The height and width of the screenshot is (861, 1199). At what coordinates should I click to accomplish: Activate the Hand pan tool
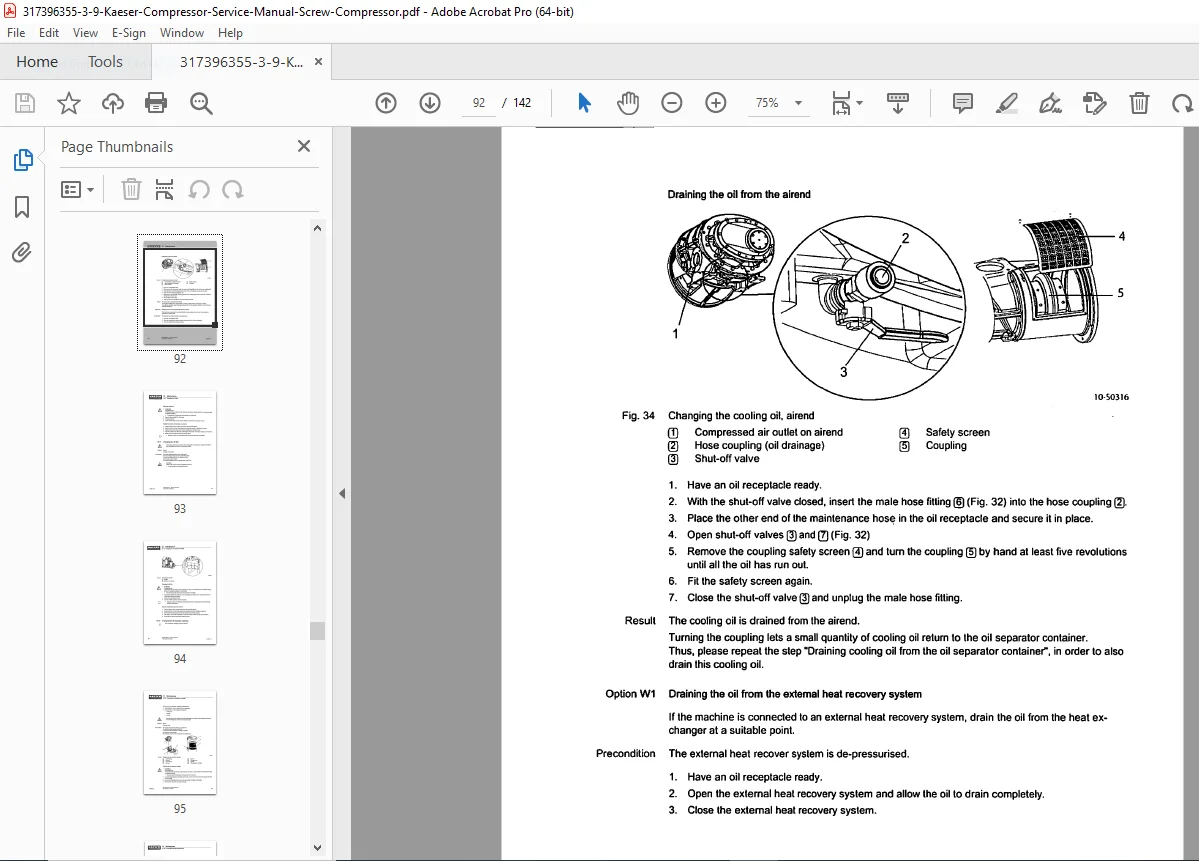(x=628, y=102)
